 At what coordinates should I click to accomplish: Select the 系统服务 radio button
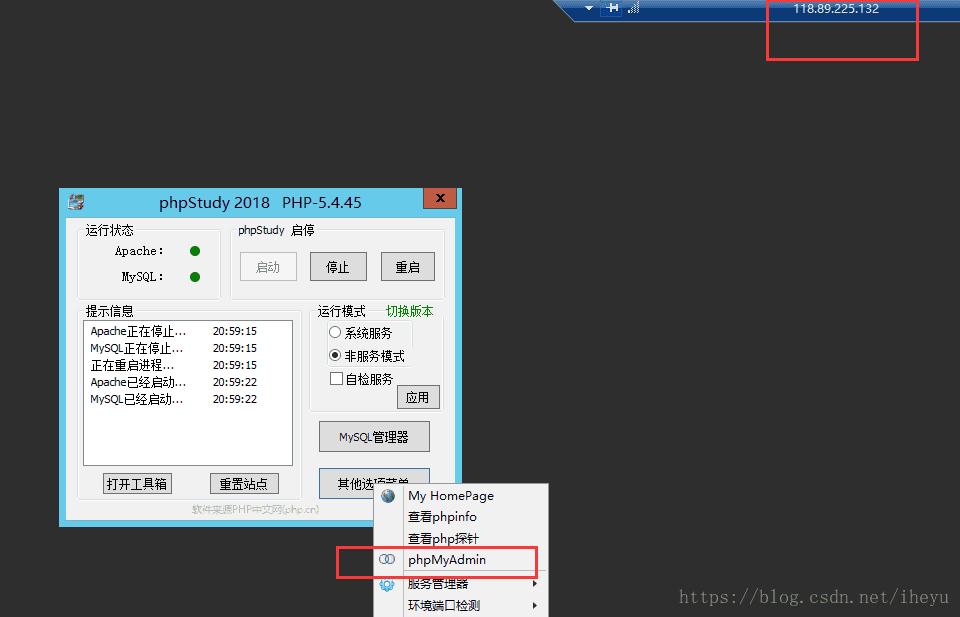pyautogui.click(x=335, y=332)
